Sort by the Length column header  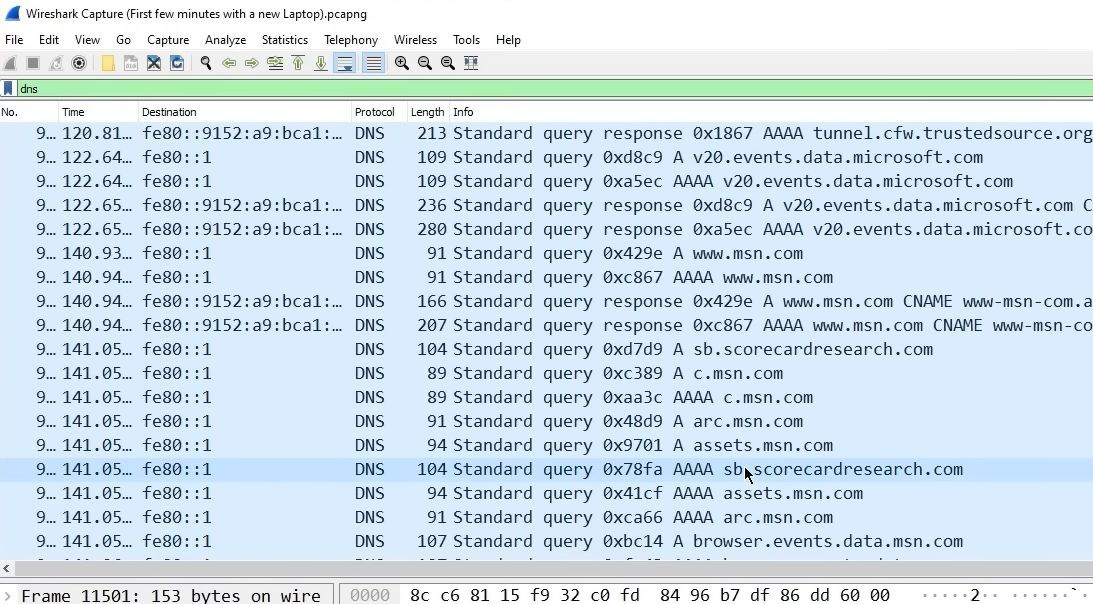428,112
